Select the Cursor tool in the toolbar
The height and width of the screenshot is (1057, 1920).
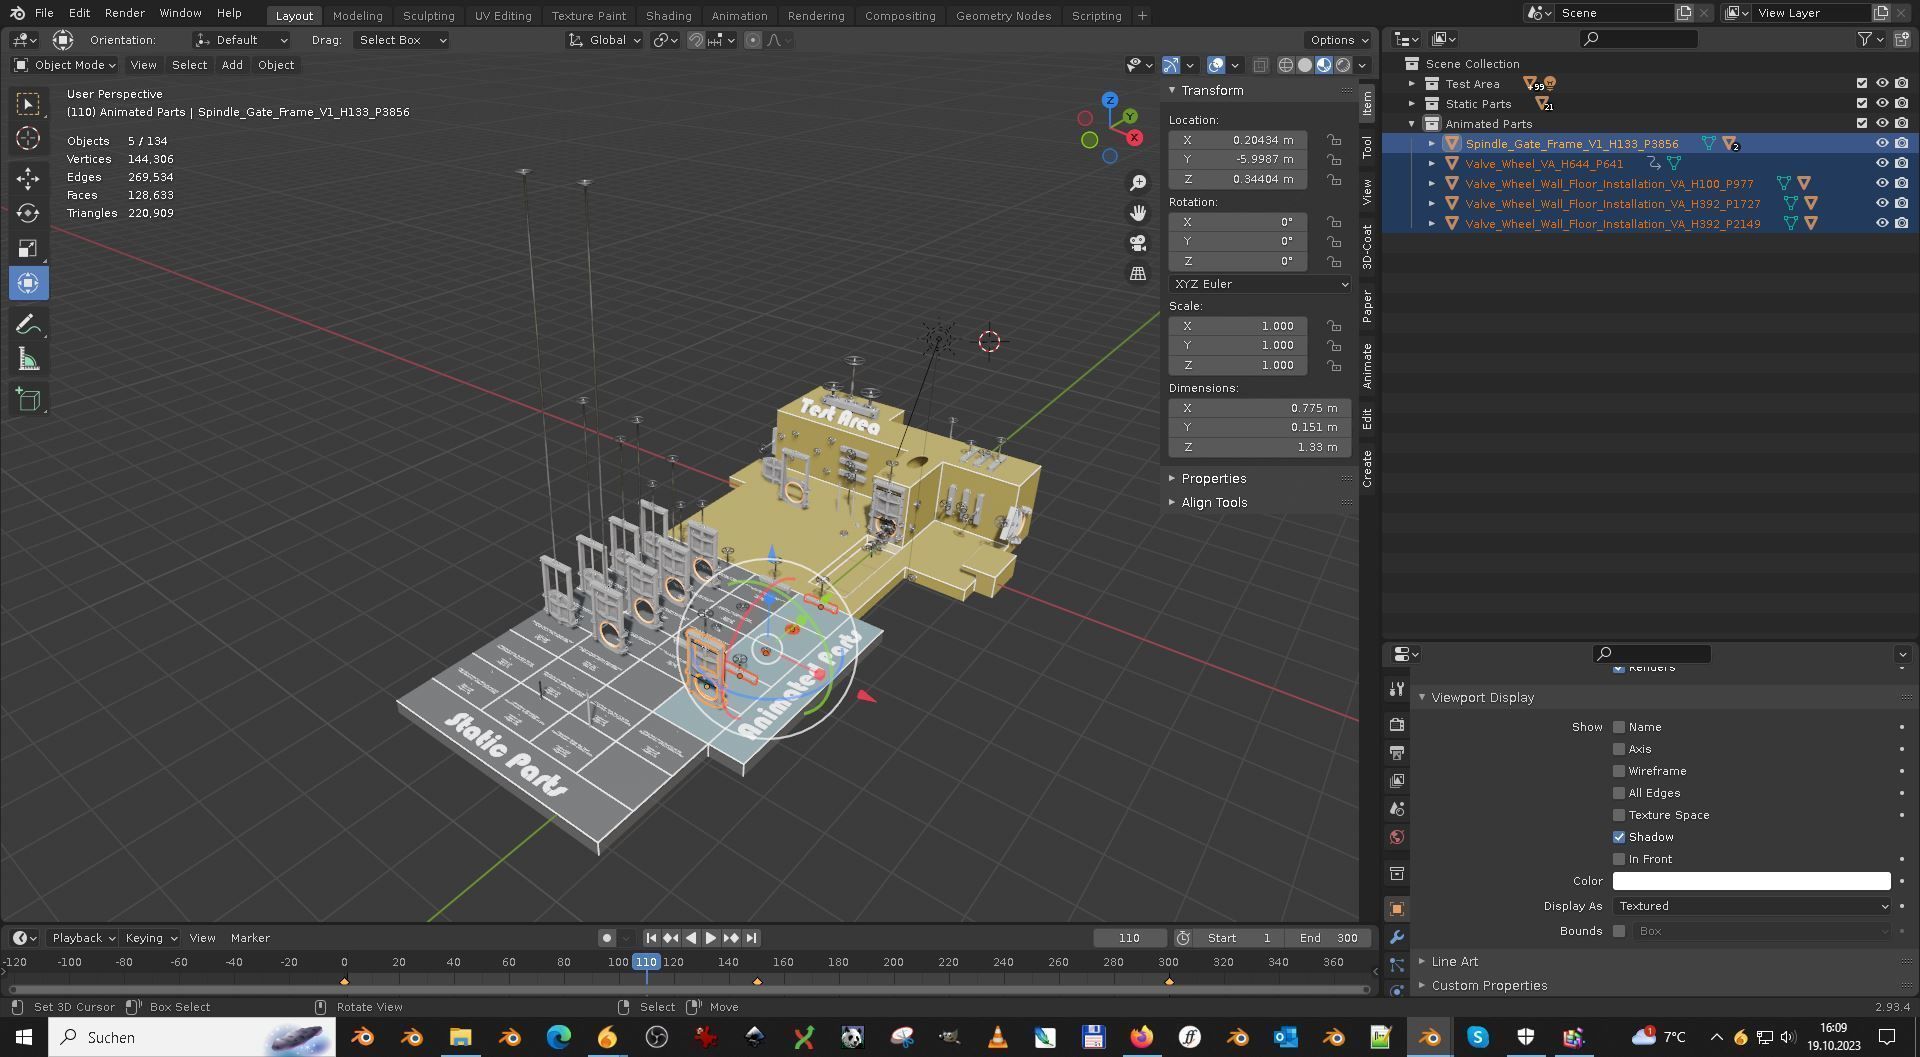click(28, 138)
